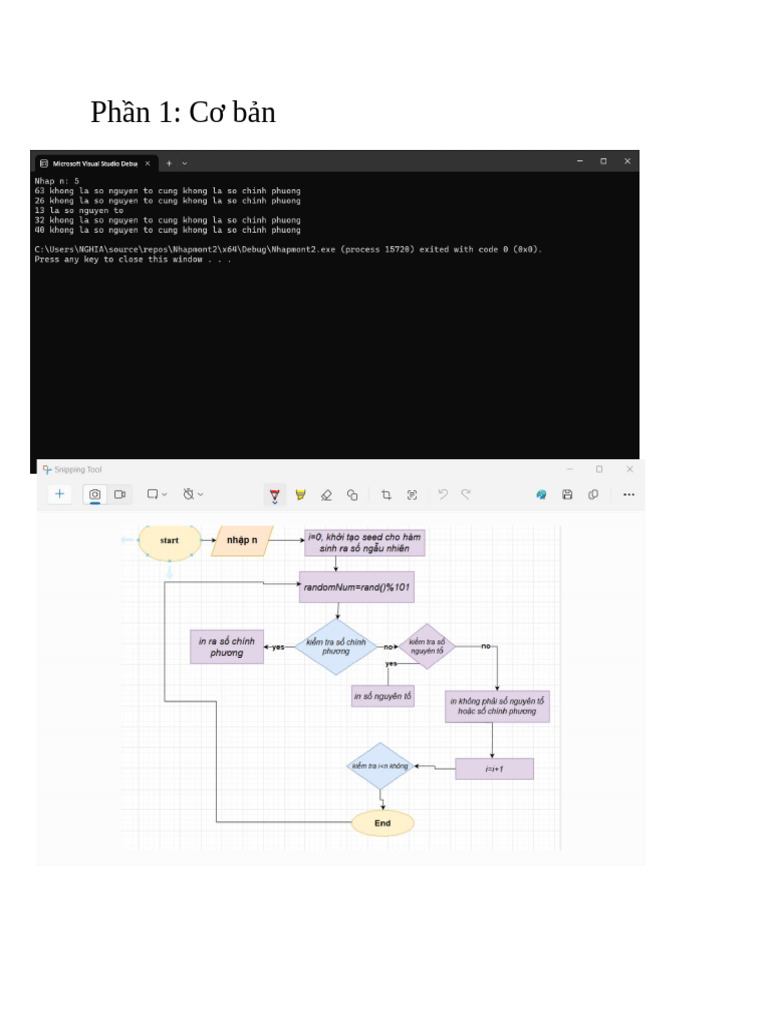Expand the terminal profile dropdown chevron

point(185,162)
